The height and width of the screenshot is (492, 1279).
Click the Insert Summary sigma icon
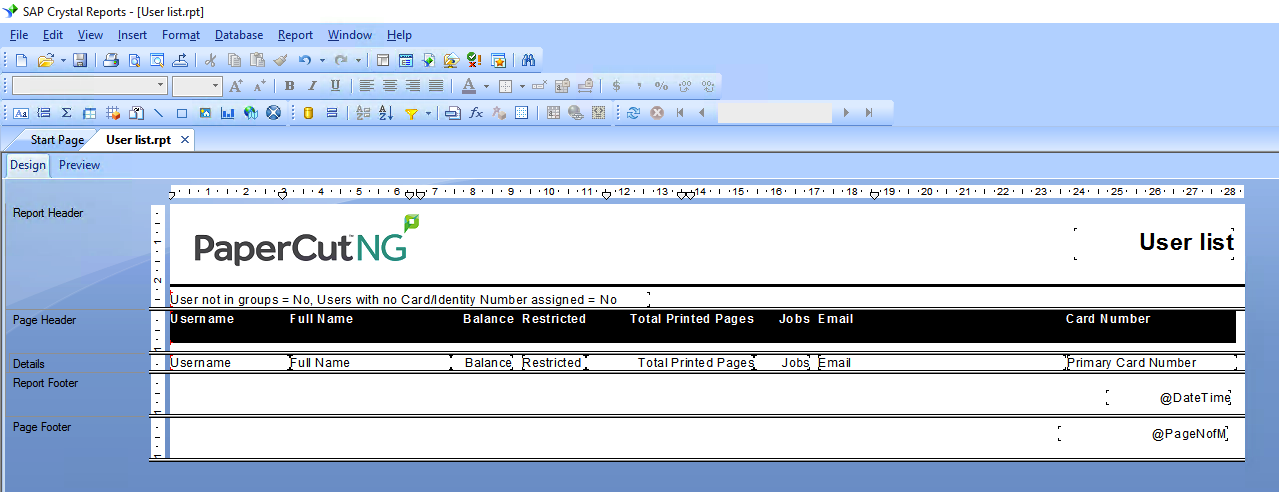click(x=67, y=113)
